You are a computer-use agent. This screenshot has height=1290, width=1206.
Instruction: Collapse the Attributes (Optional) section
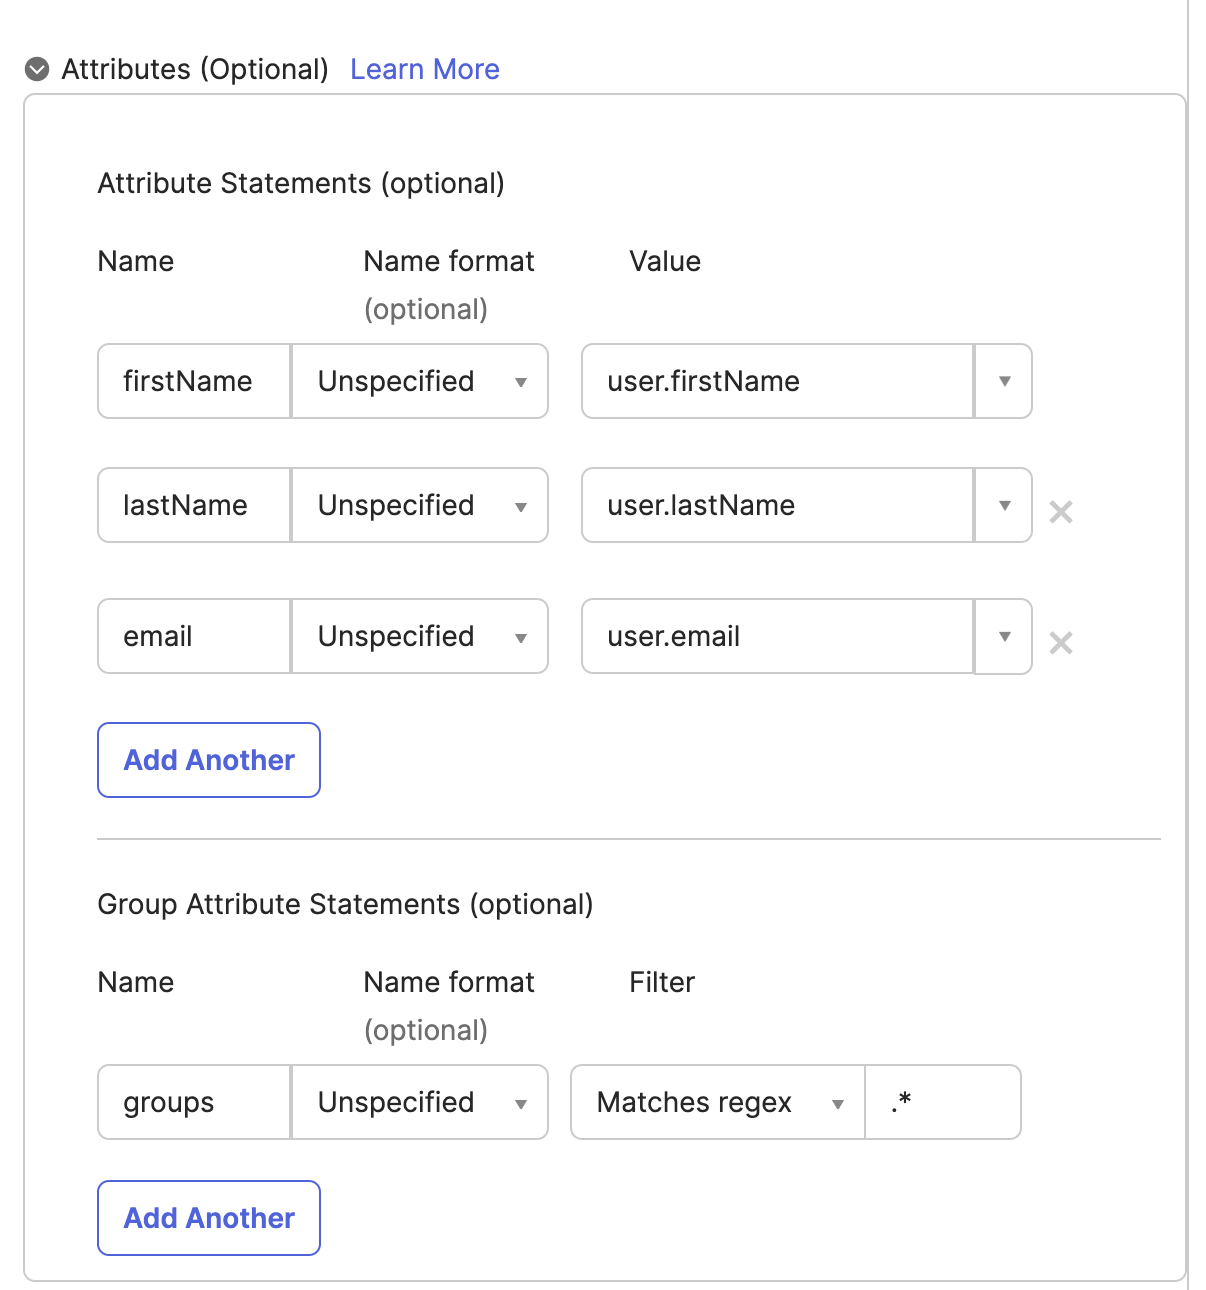[x=37, y=68]
